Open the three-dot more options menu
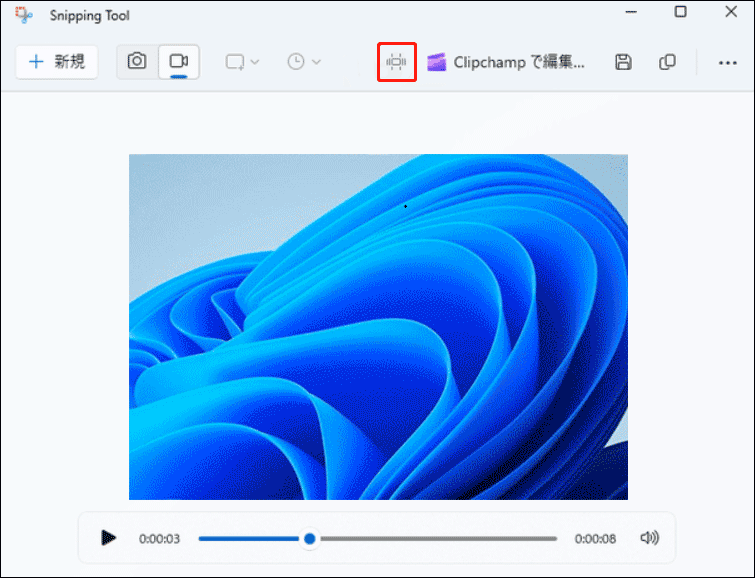 [x=727, y=63]
